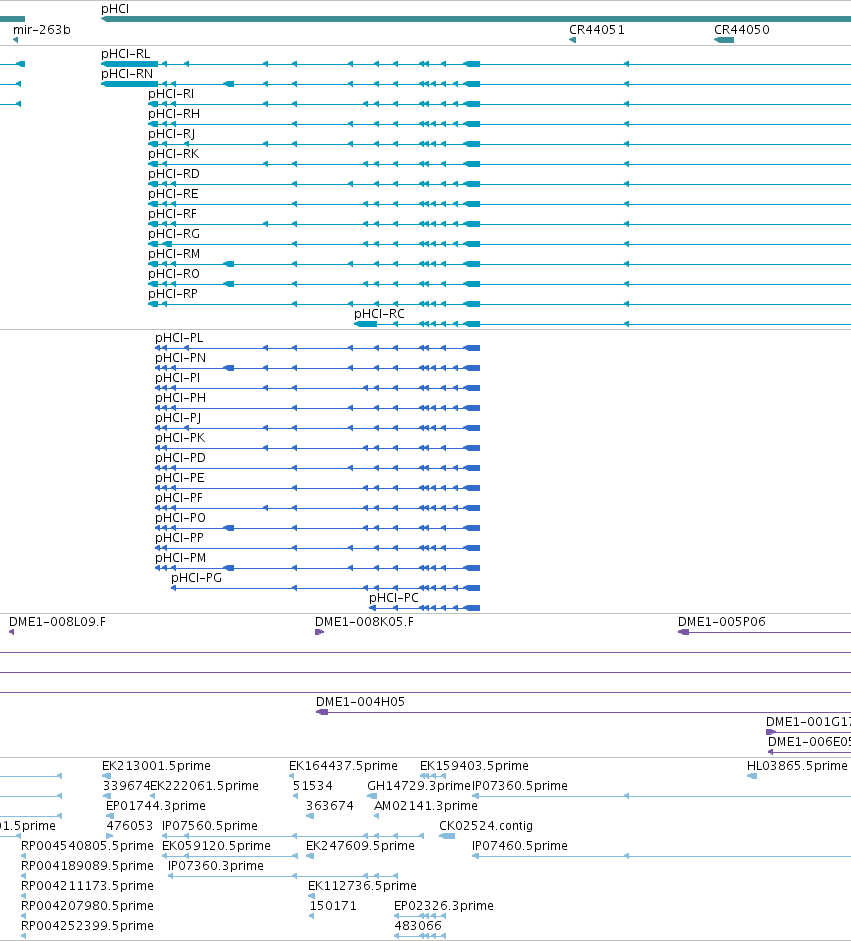Click the CR44051 small arrow glyph
Screen dimensions: 851x941
(x=573, y=40)
